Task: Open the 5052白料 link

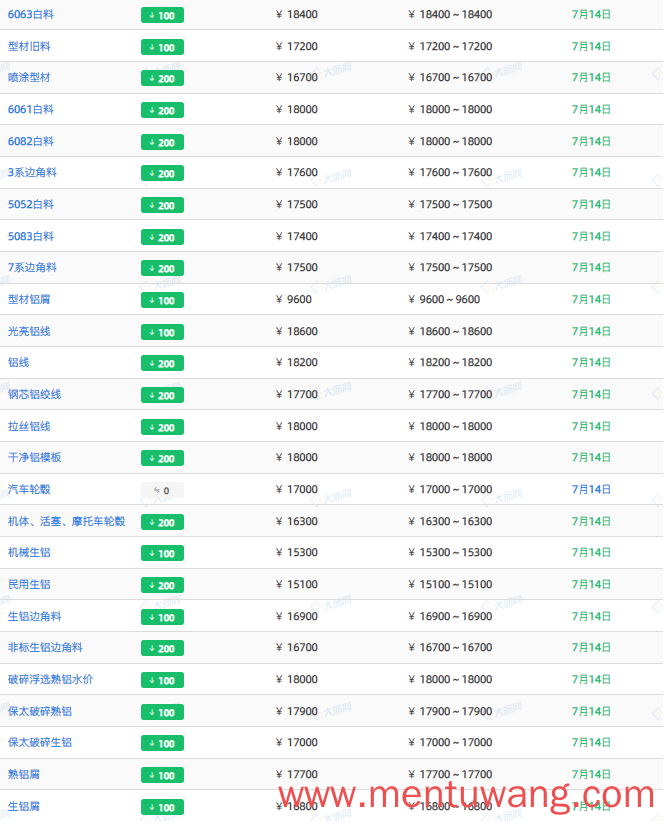Action: coord(31,205)
